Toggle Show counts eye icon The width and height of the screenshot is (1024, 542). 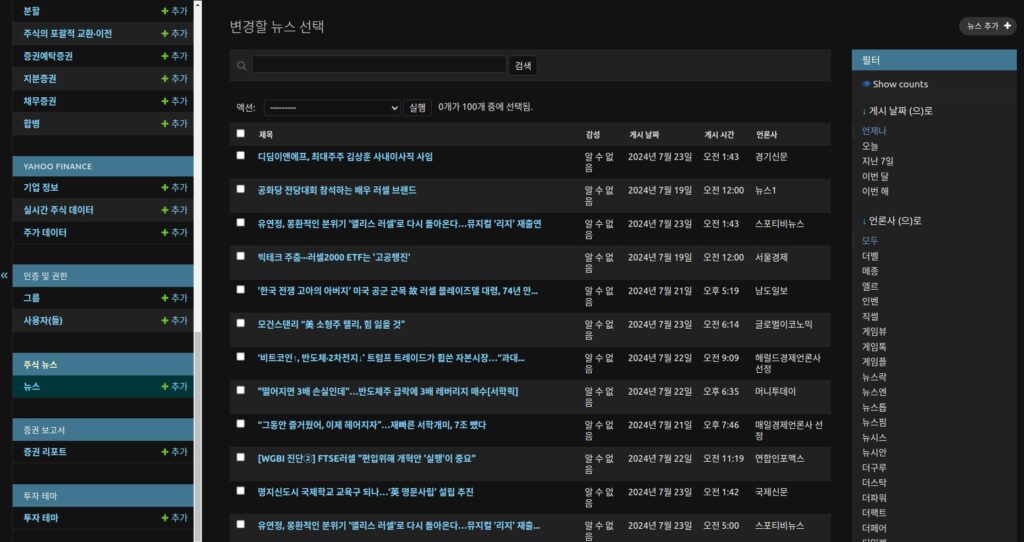coord(867,84)
